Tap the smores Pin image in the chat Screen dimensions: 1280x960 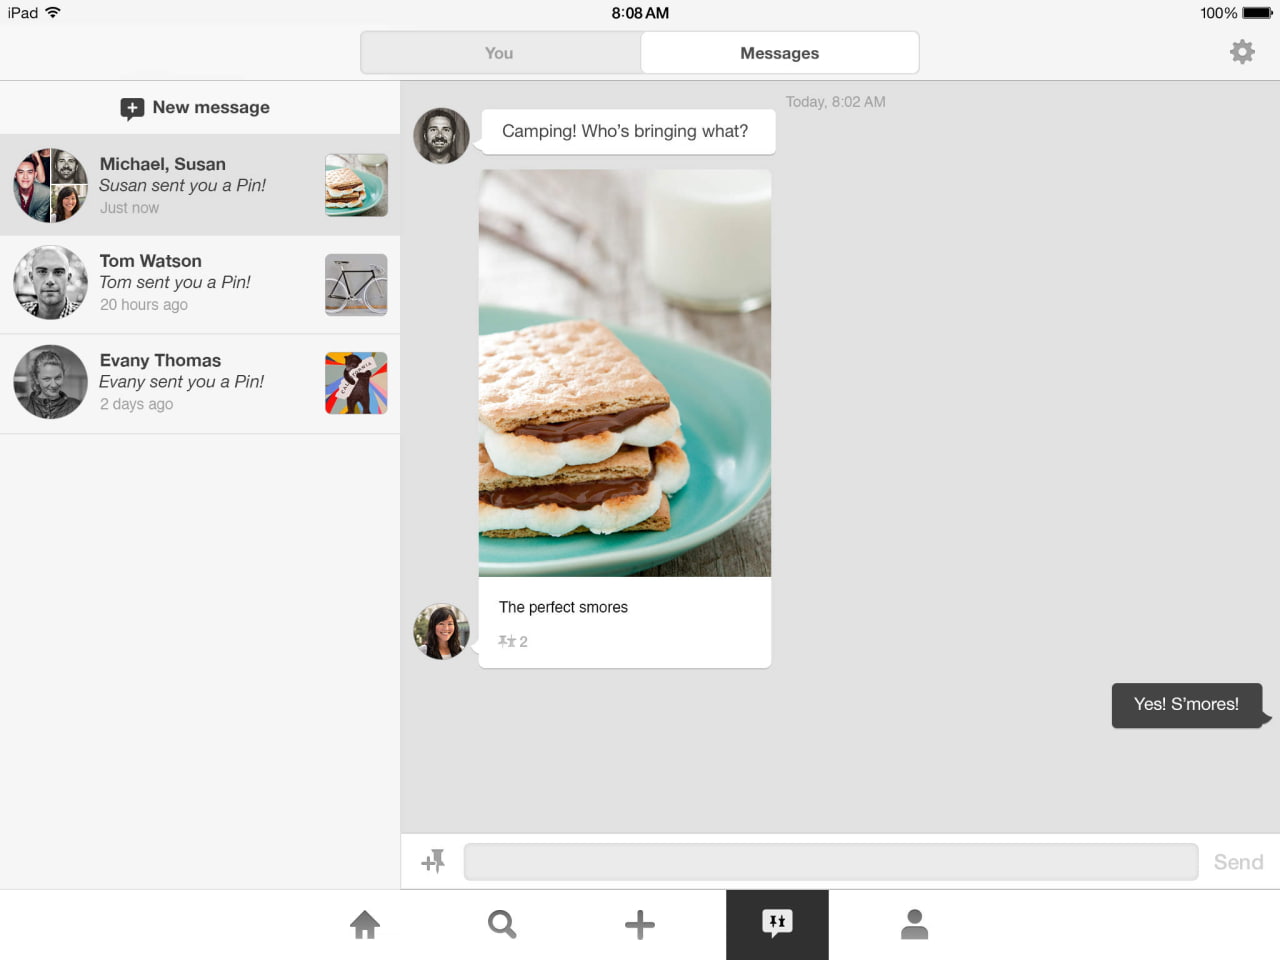click(625, 372)
